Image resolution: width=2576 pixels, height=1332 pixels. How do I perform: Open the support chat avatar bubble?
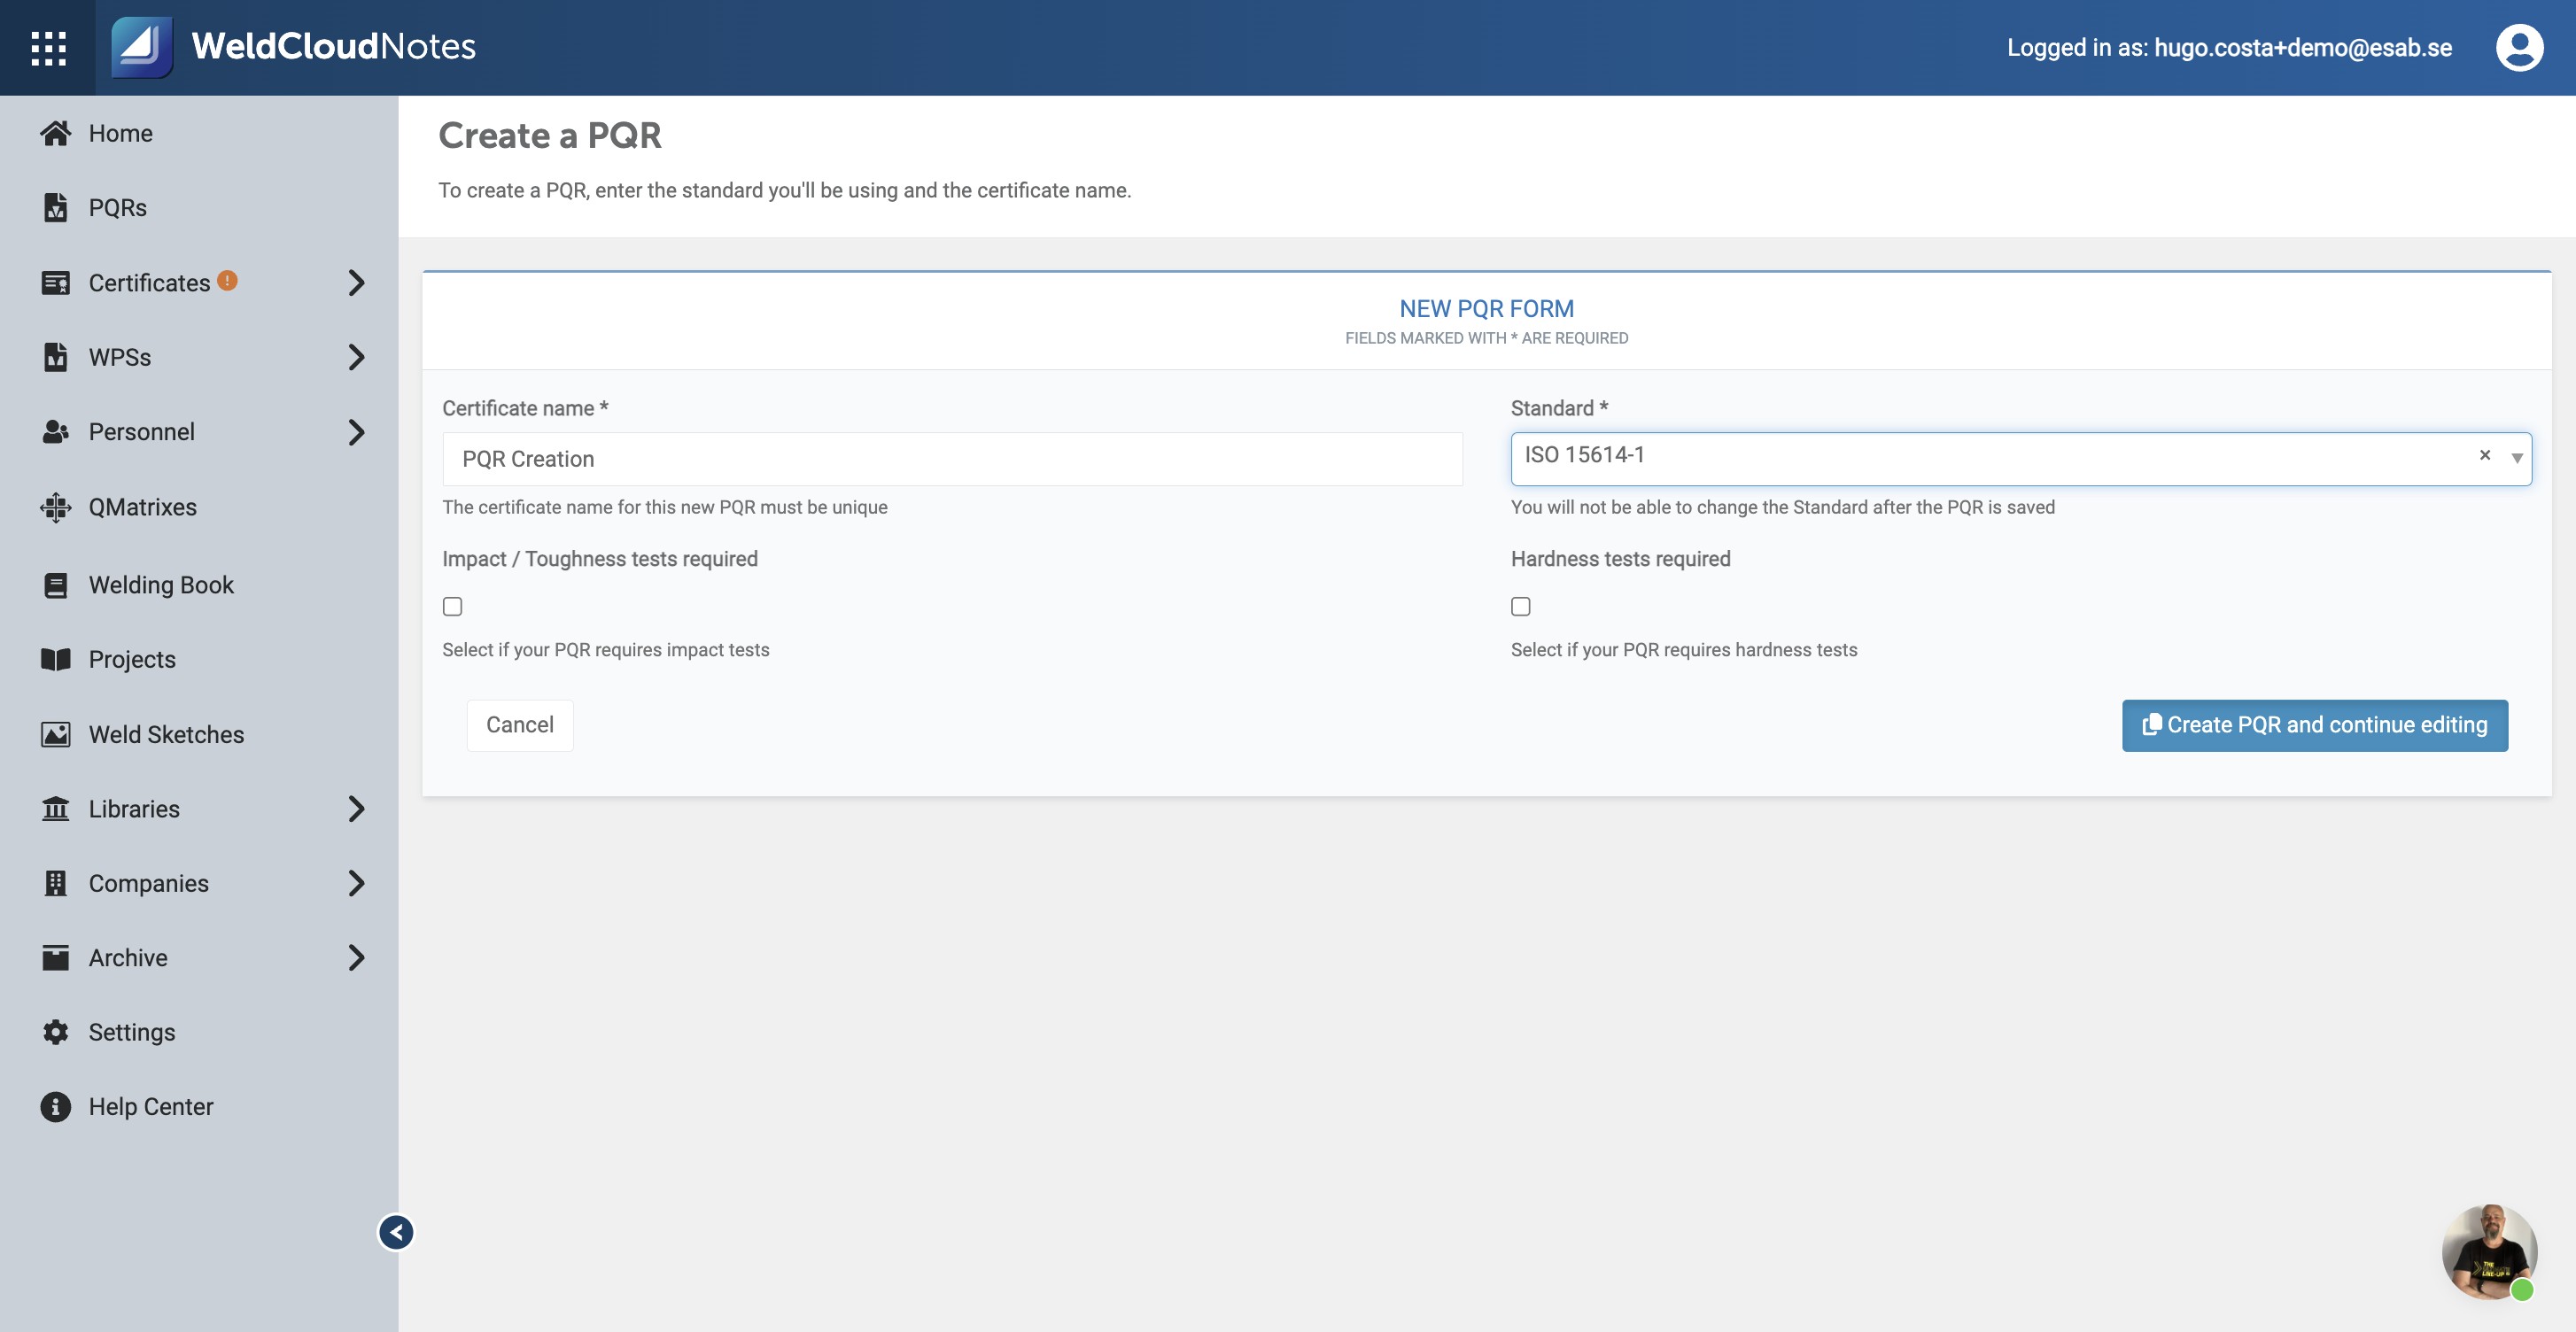(2489, 1251)
